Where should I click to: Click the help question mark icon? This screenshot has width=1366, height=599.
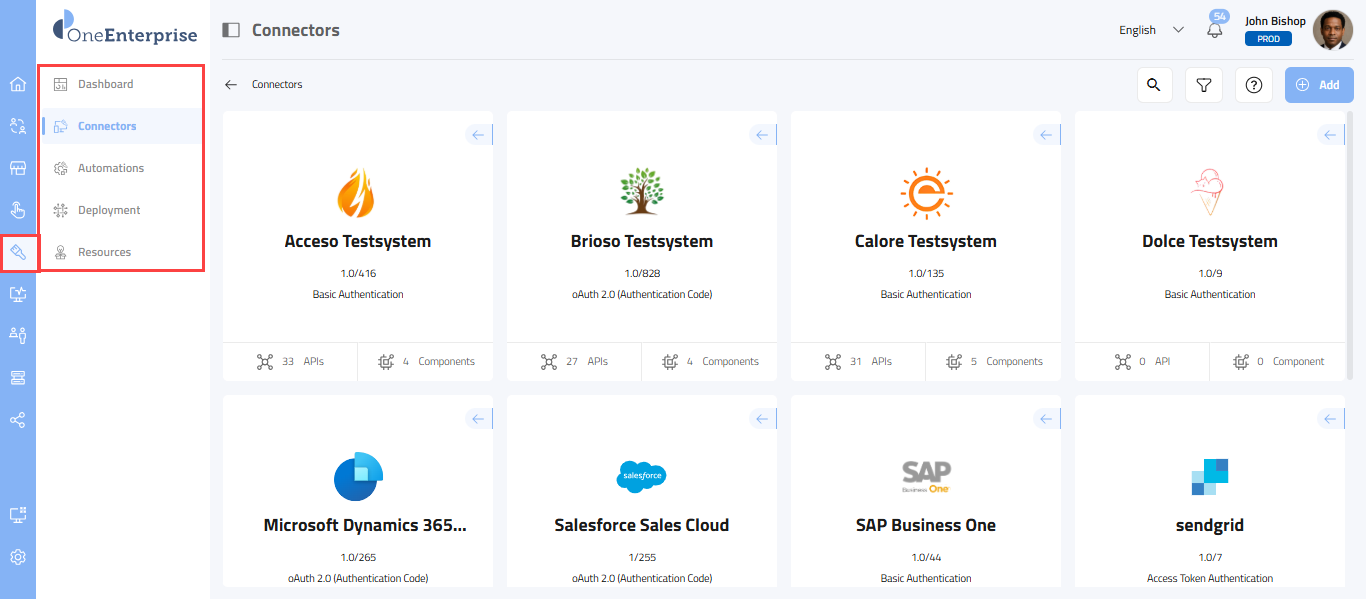[1254, 85]
